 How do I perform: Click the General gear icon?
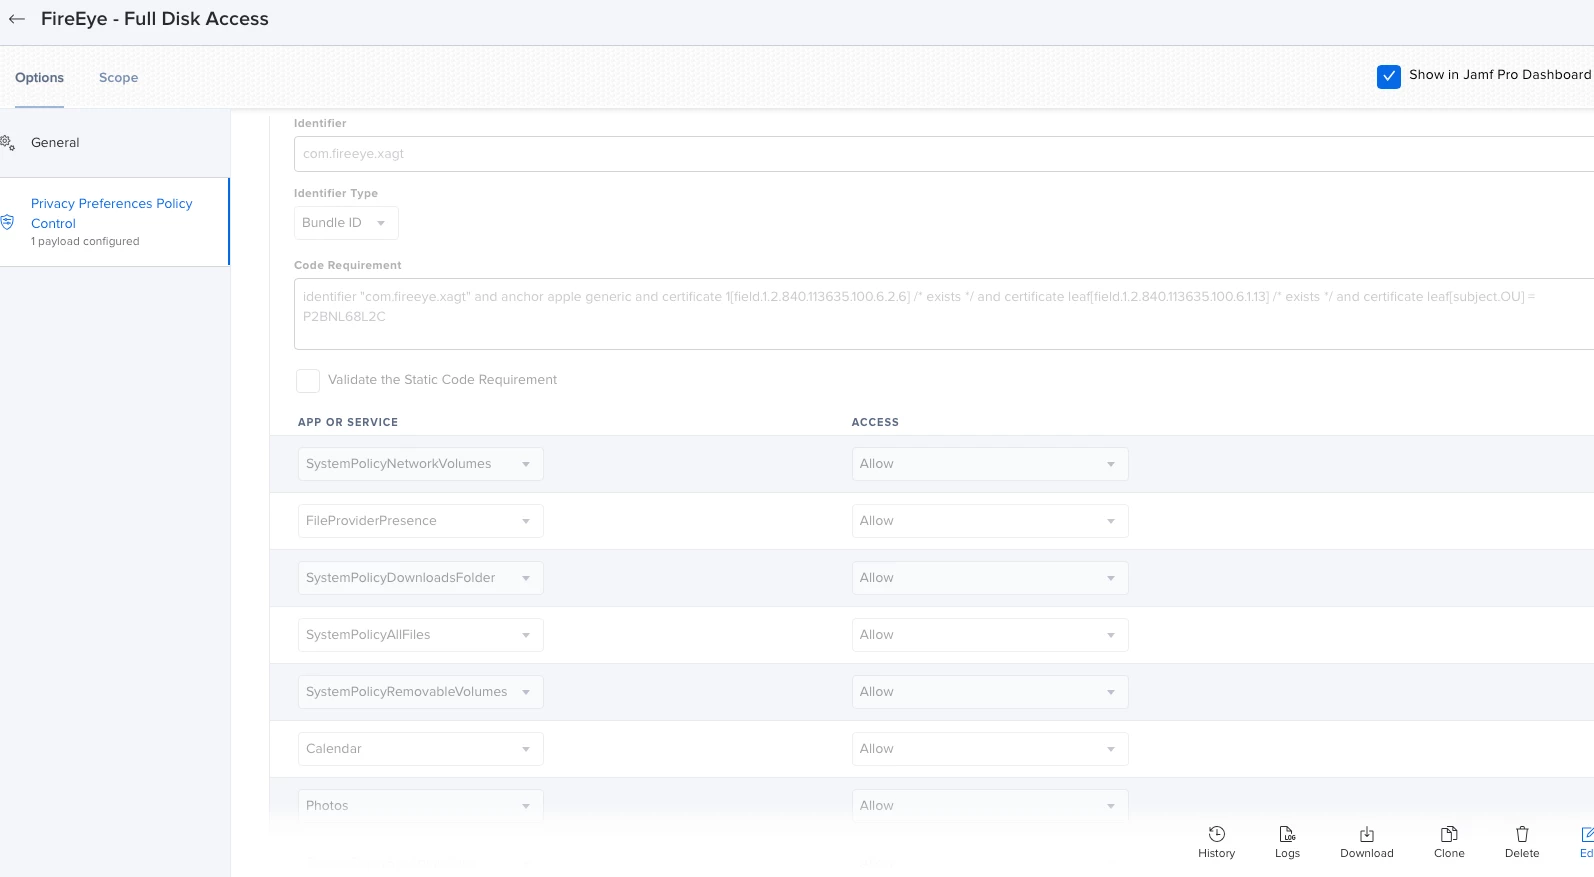coord(7,143)
